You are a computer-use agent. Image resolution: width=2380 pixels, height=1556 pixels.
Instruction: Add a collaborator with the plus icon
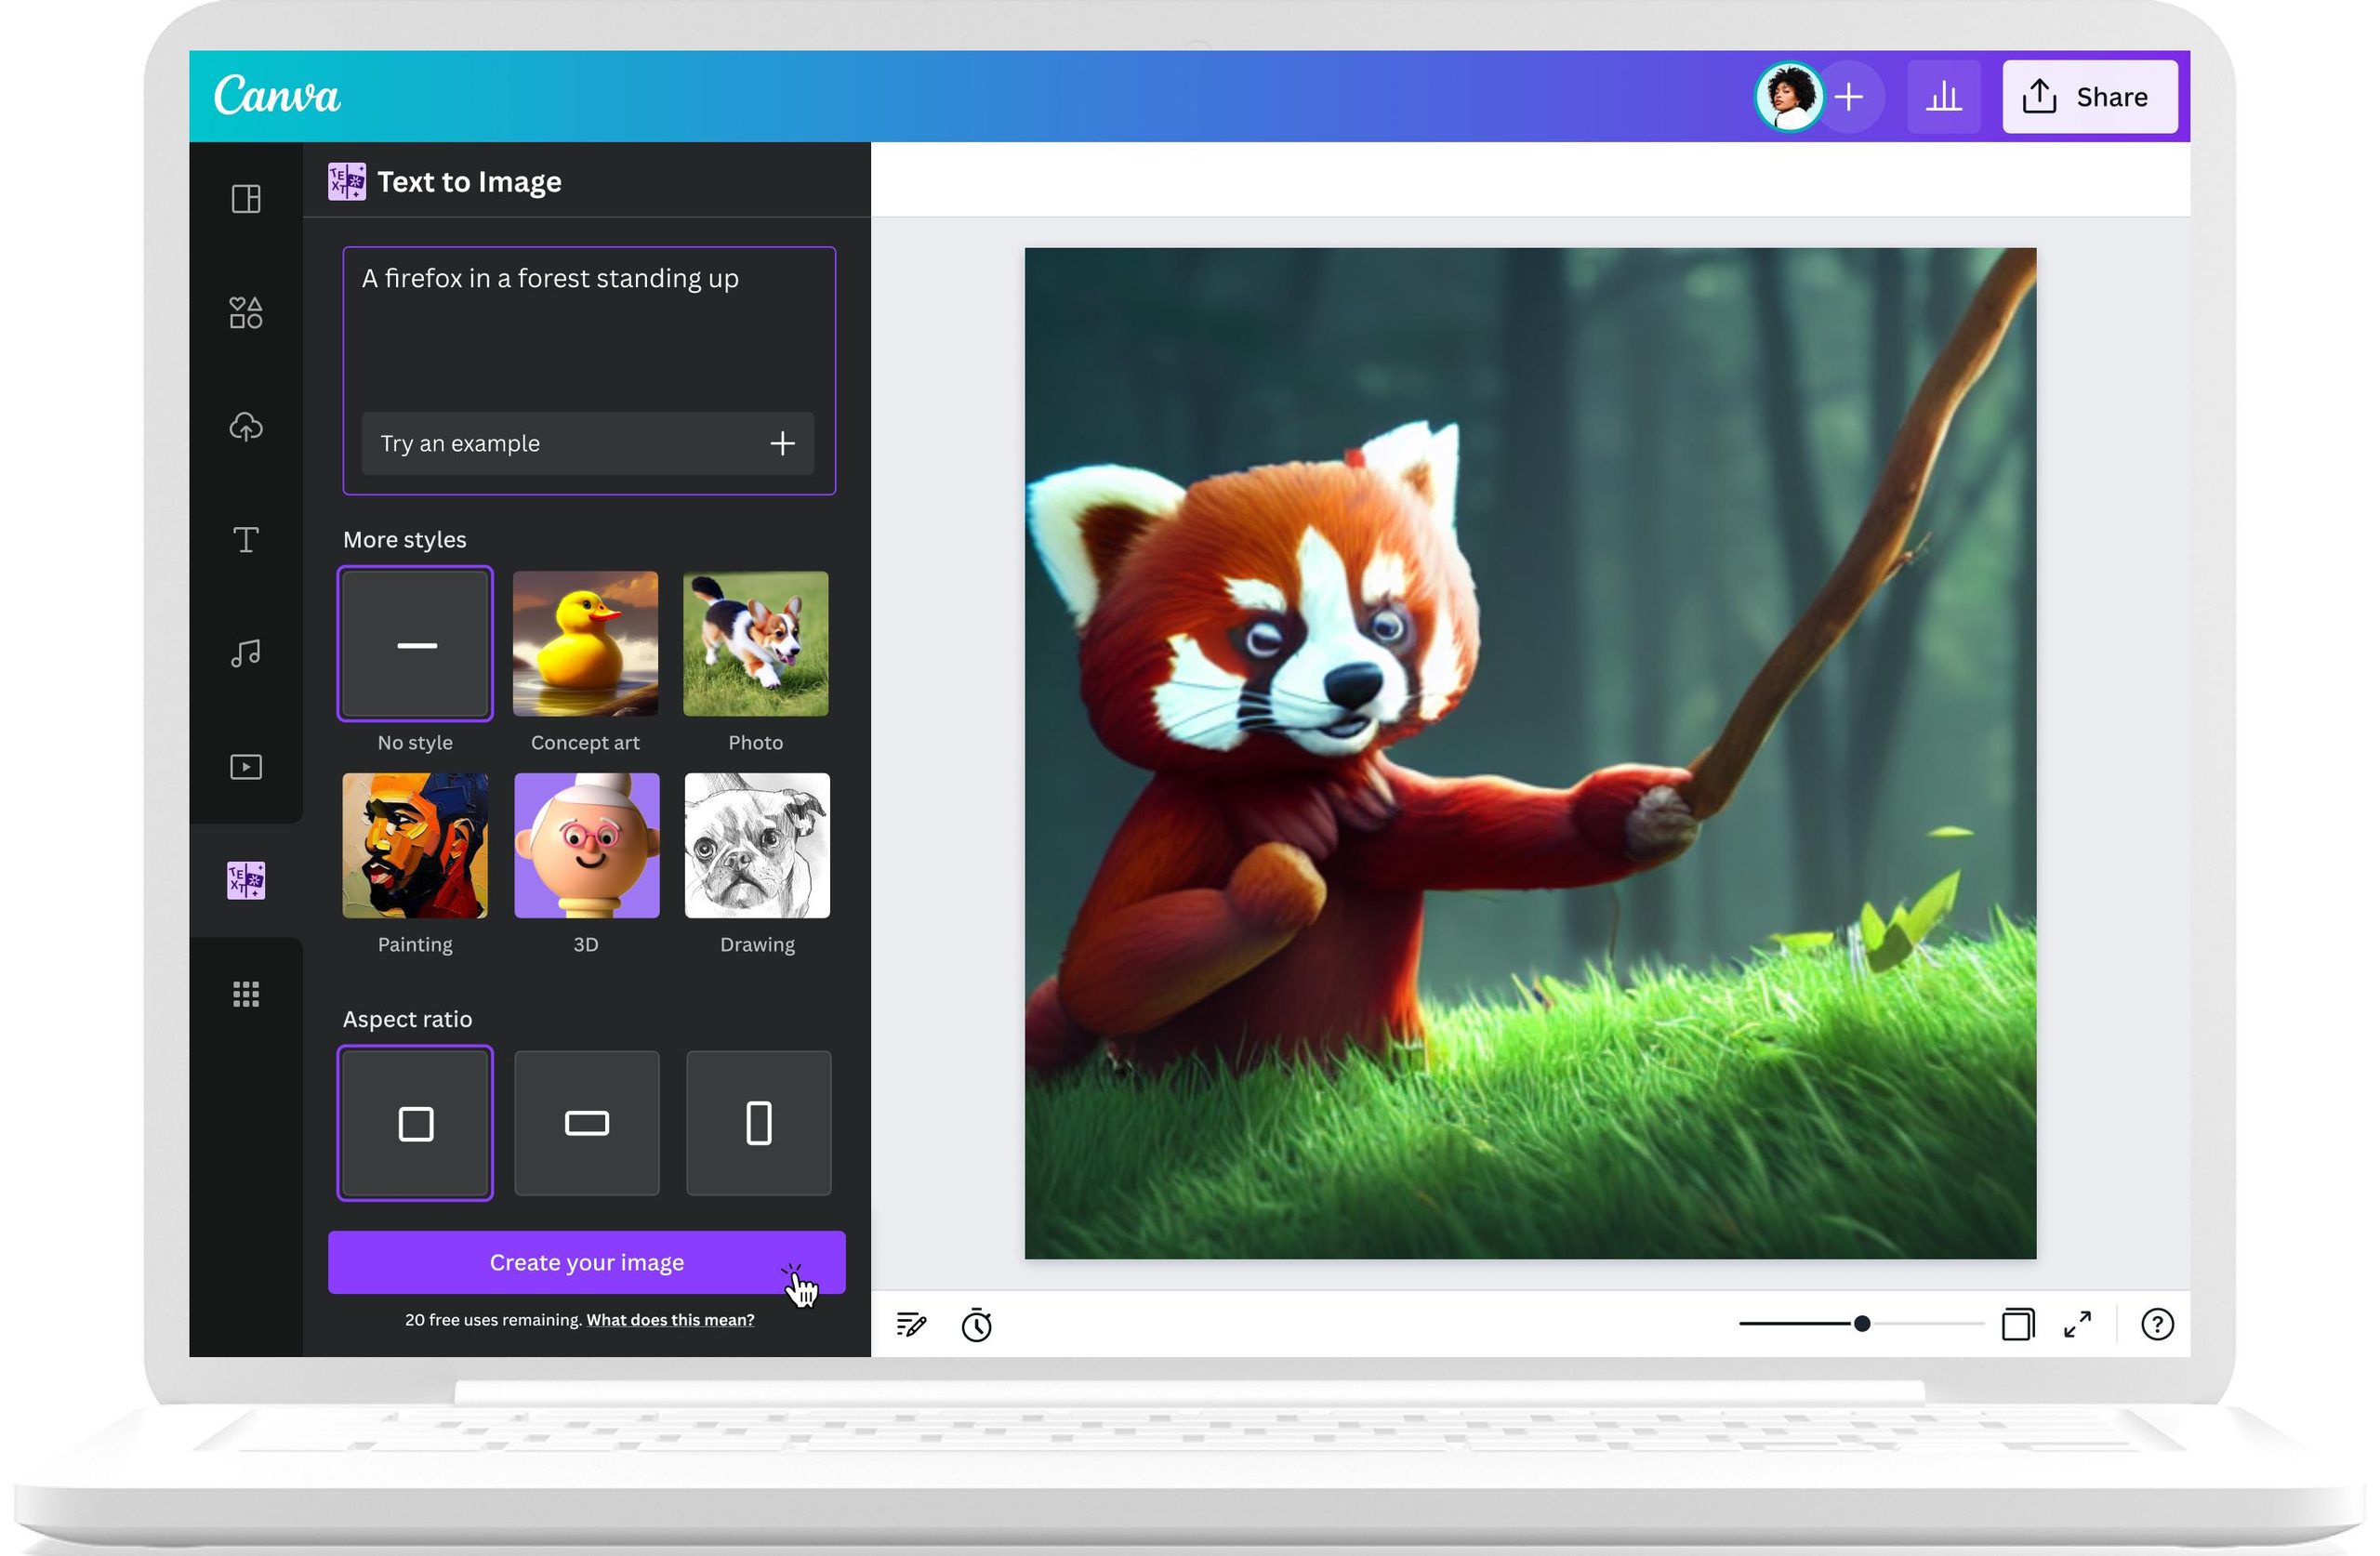pos(1850,97)
